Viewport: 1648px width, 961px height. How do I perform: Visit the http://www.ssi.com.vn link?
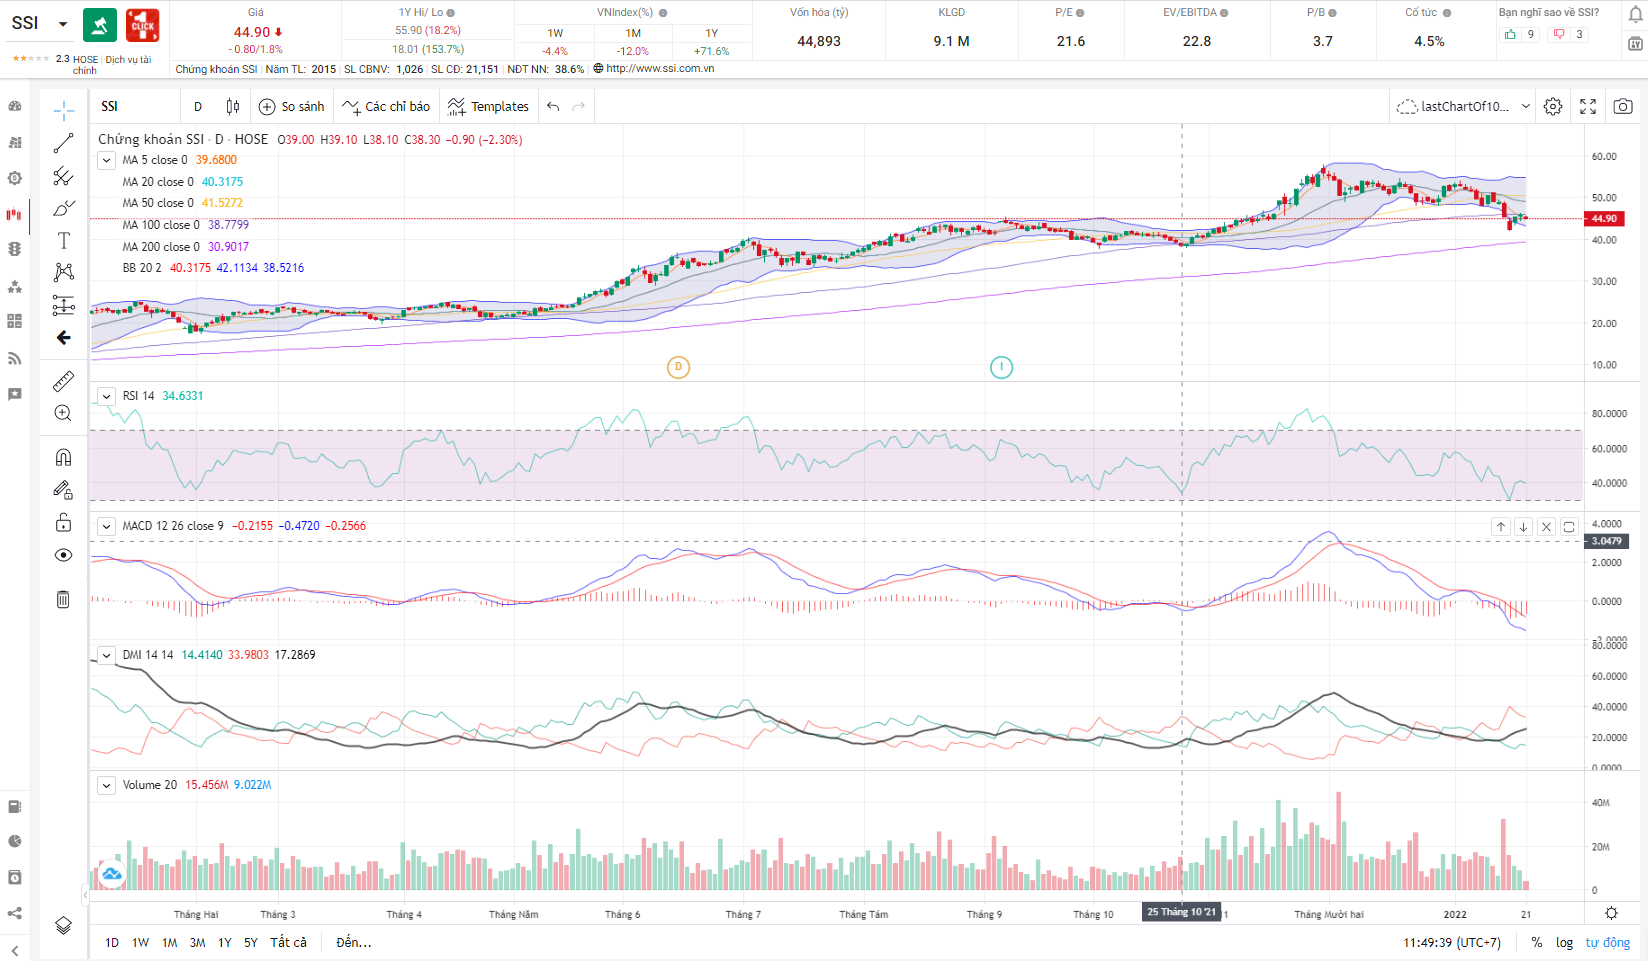coord(660,69)
